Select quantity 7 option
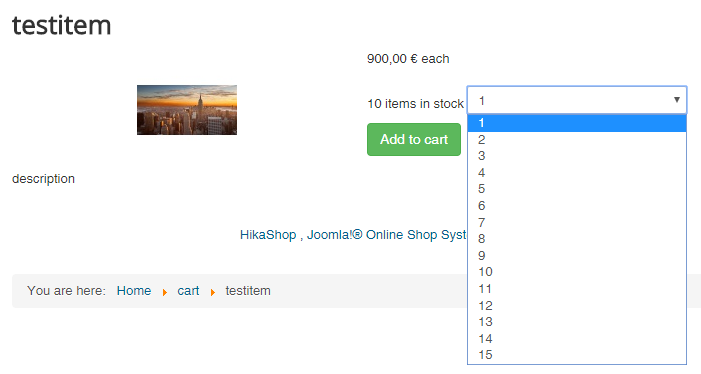 (x=577, y=222)
